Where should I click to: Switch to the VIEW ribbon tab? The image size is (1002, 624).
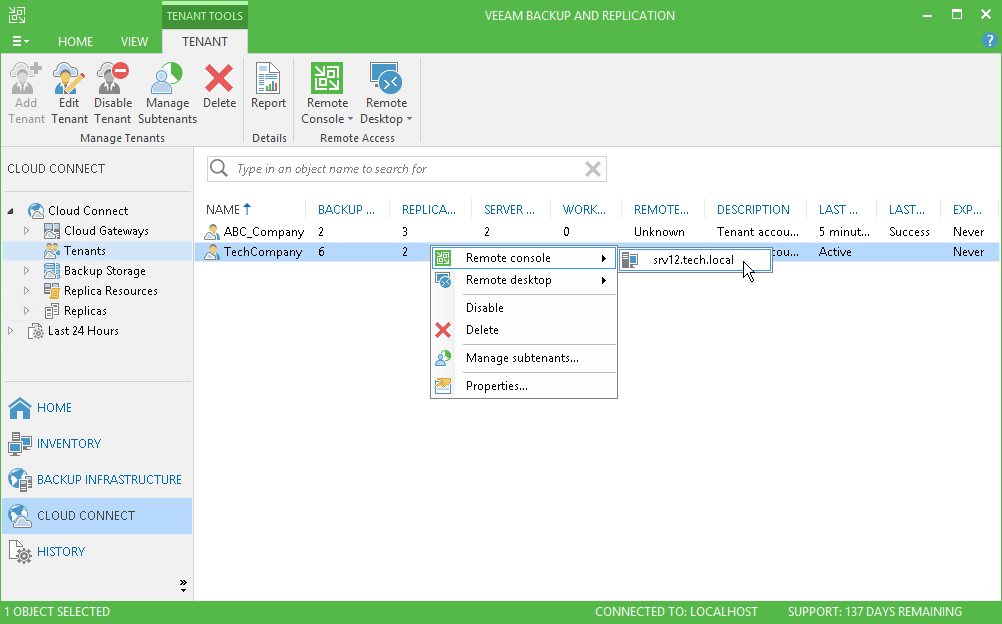[134, 42]
